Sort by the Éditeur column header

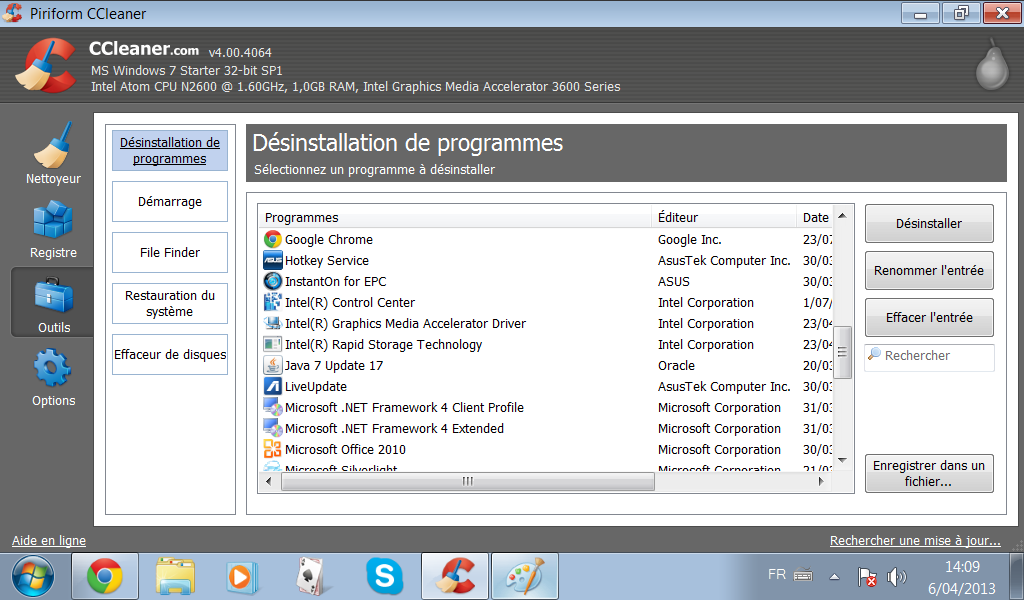(724, 217)
